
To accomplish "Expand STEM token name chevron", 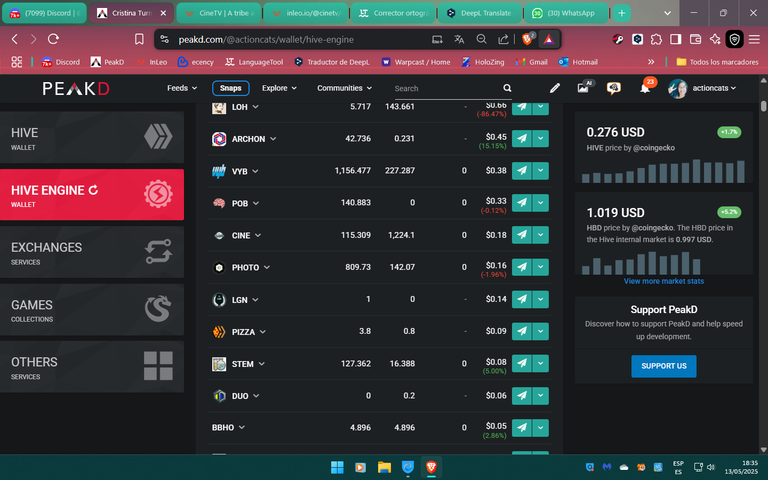I will [262, 364].
